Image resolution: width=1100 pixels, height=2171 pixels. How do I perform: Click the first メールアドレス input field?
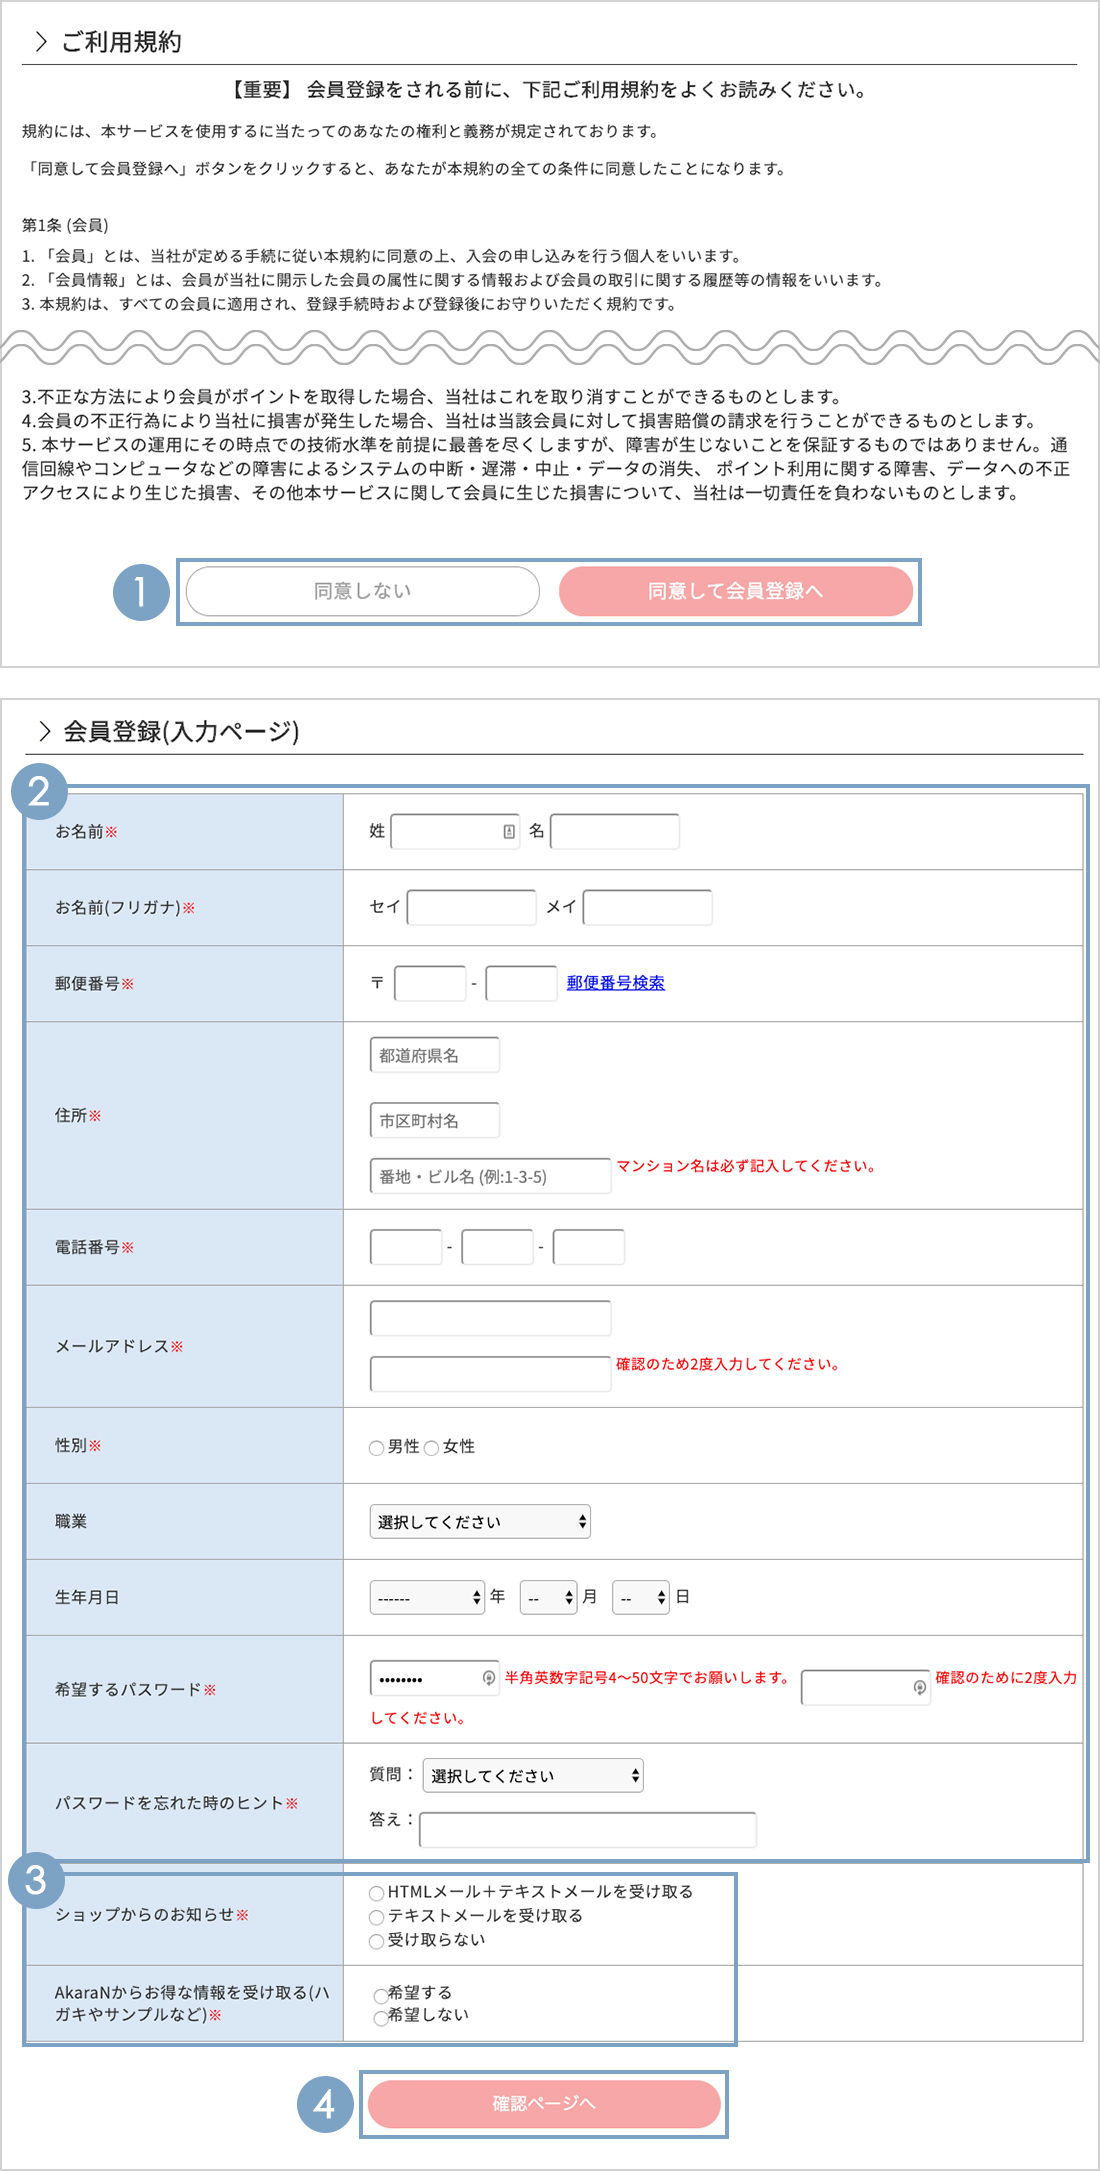pos(490,1318)
